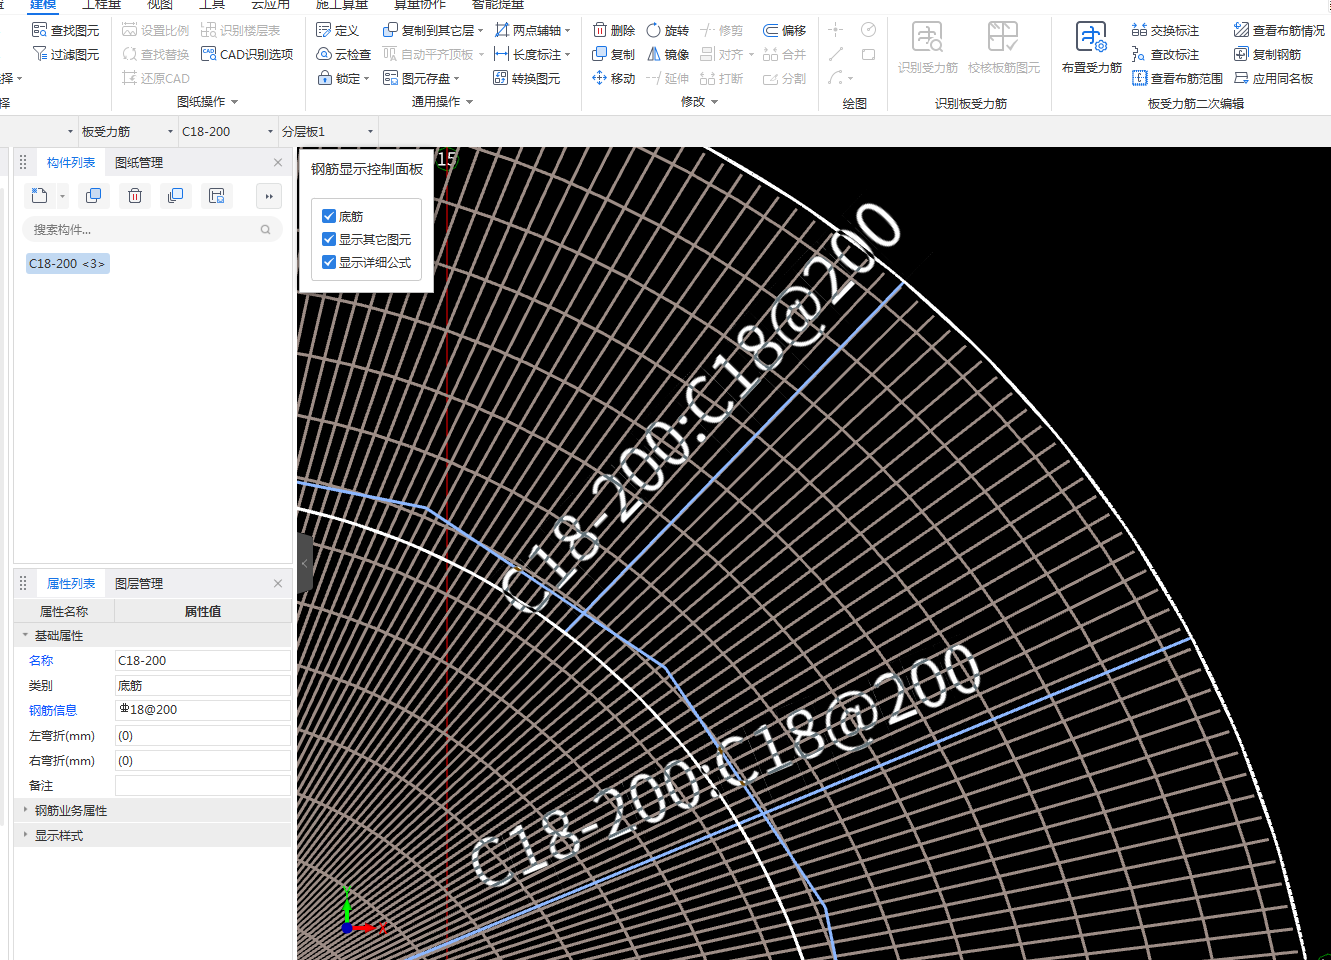Uncheck the 显示其它图元 checkbox
Screen dimensions: 1331x960
[x=329, y=239]
